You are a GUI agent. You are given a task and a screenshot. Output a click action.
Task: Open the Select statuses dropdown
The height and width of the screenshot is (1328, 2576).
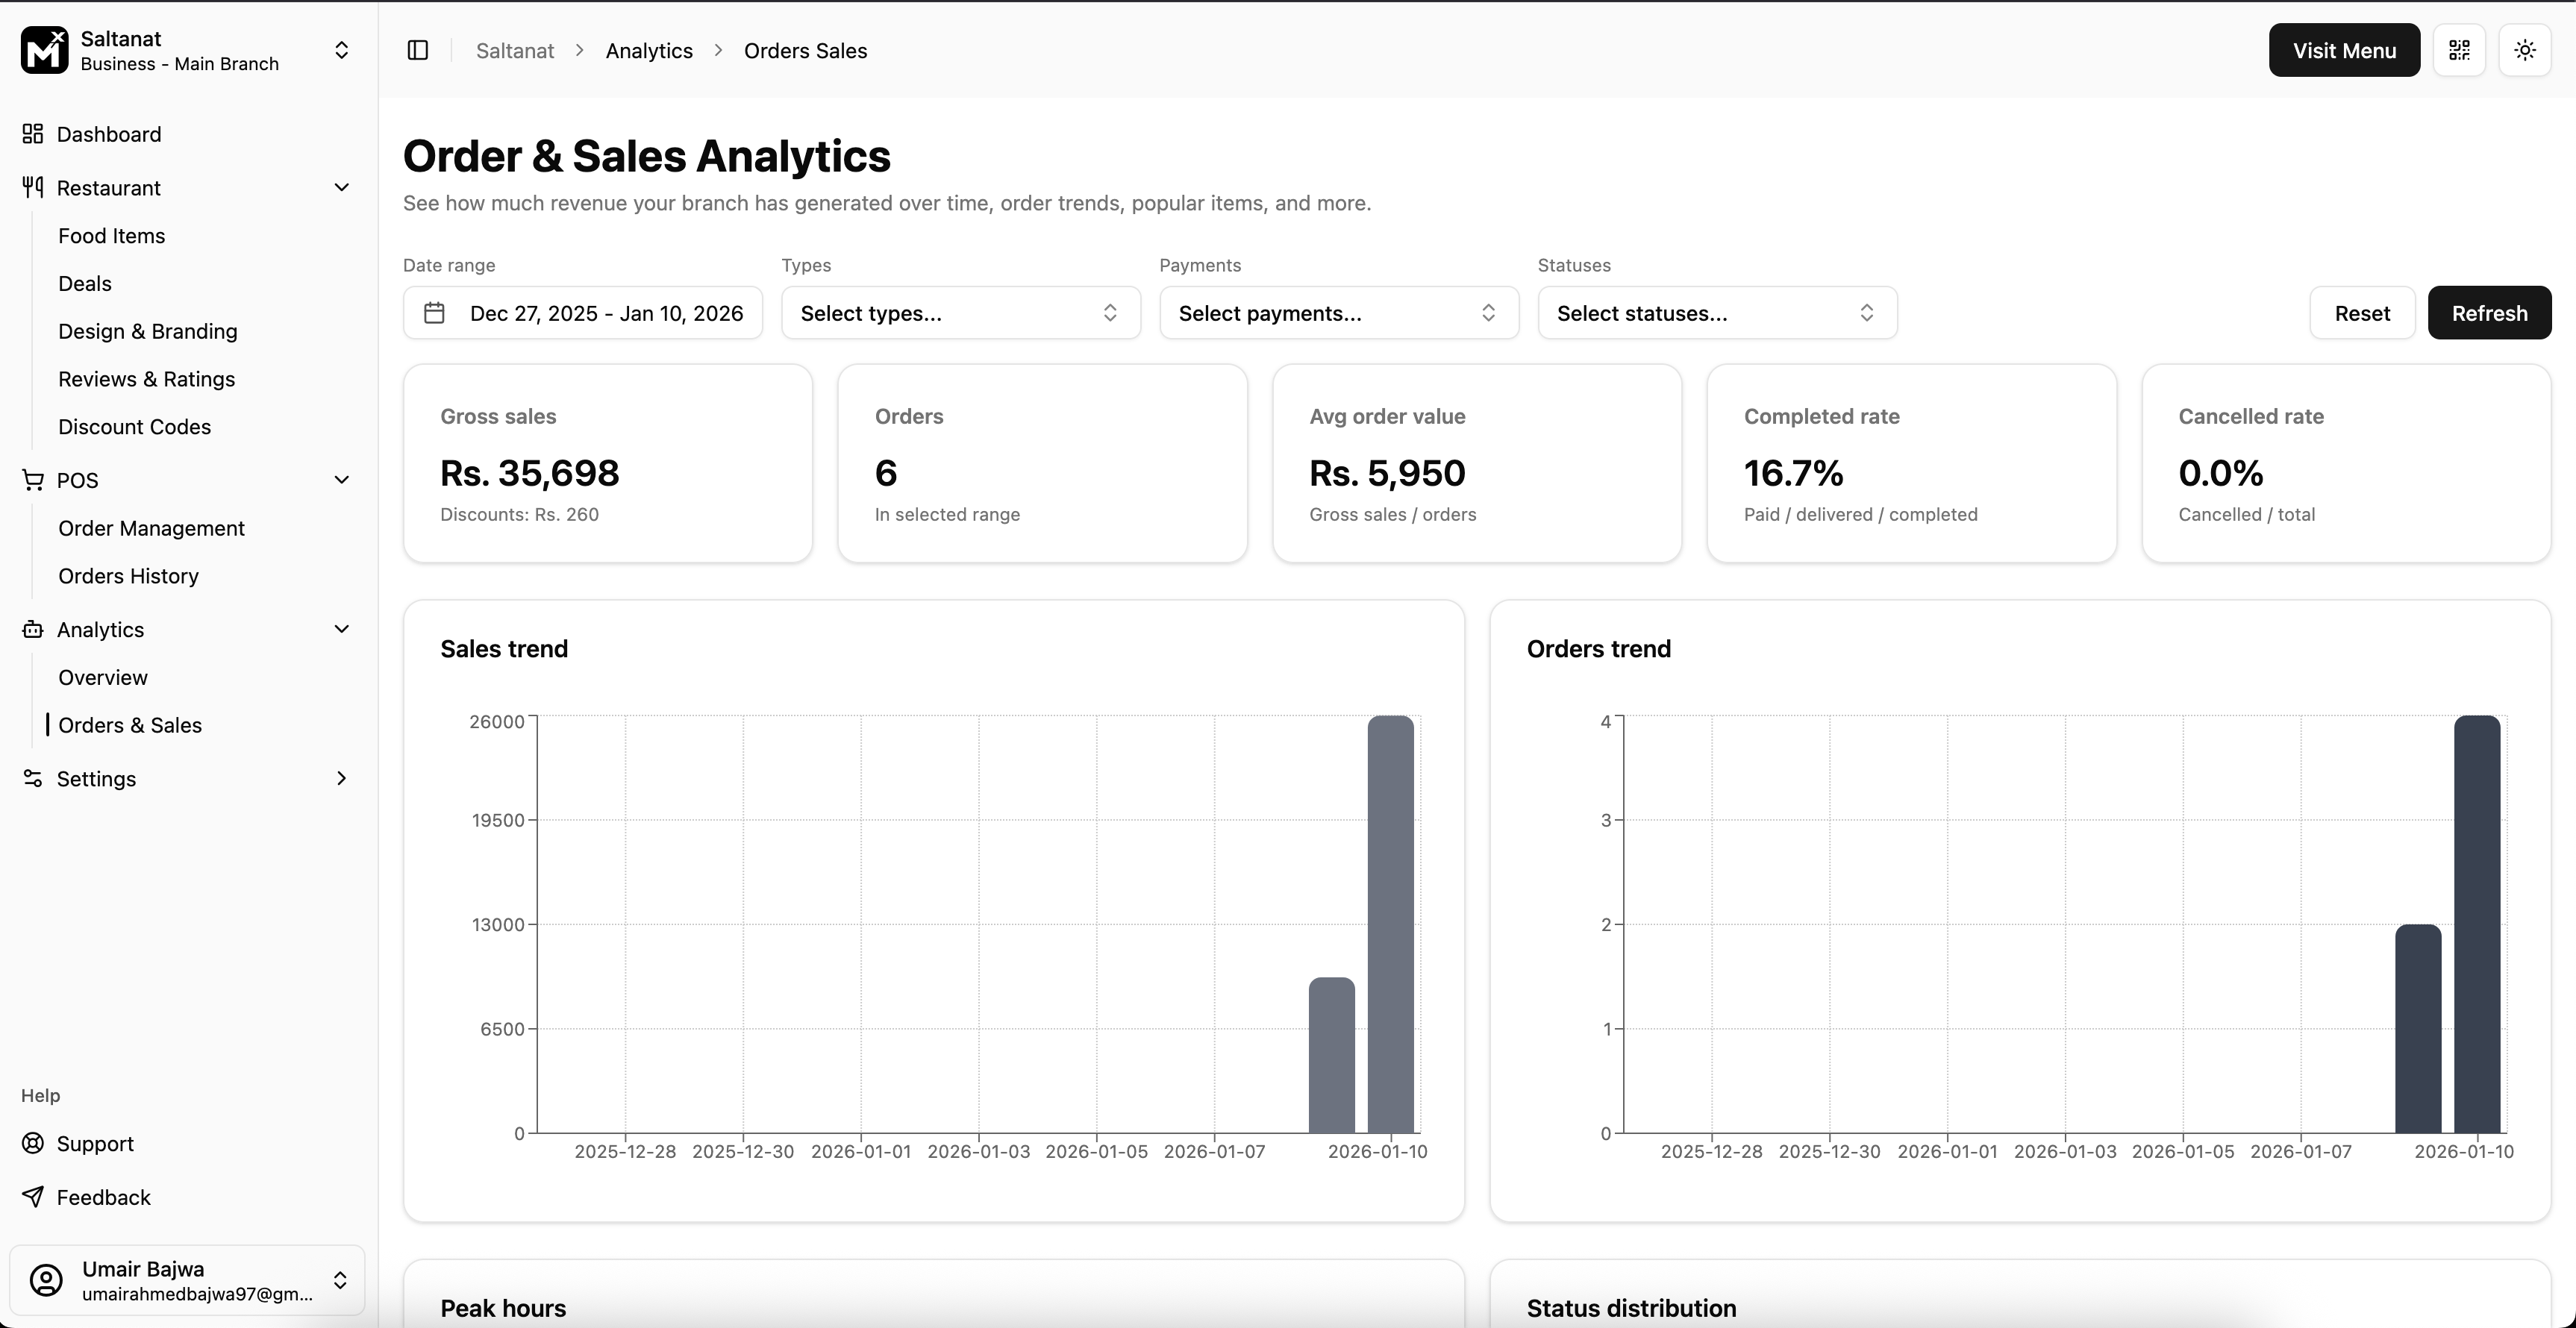click(1716, 313)
